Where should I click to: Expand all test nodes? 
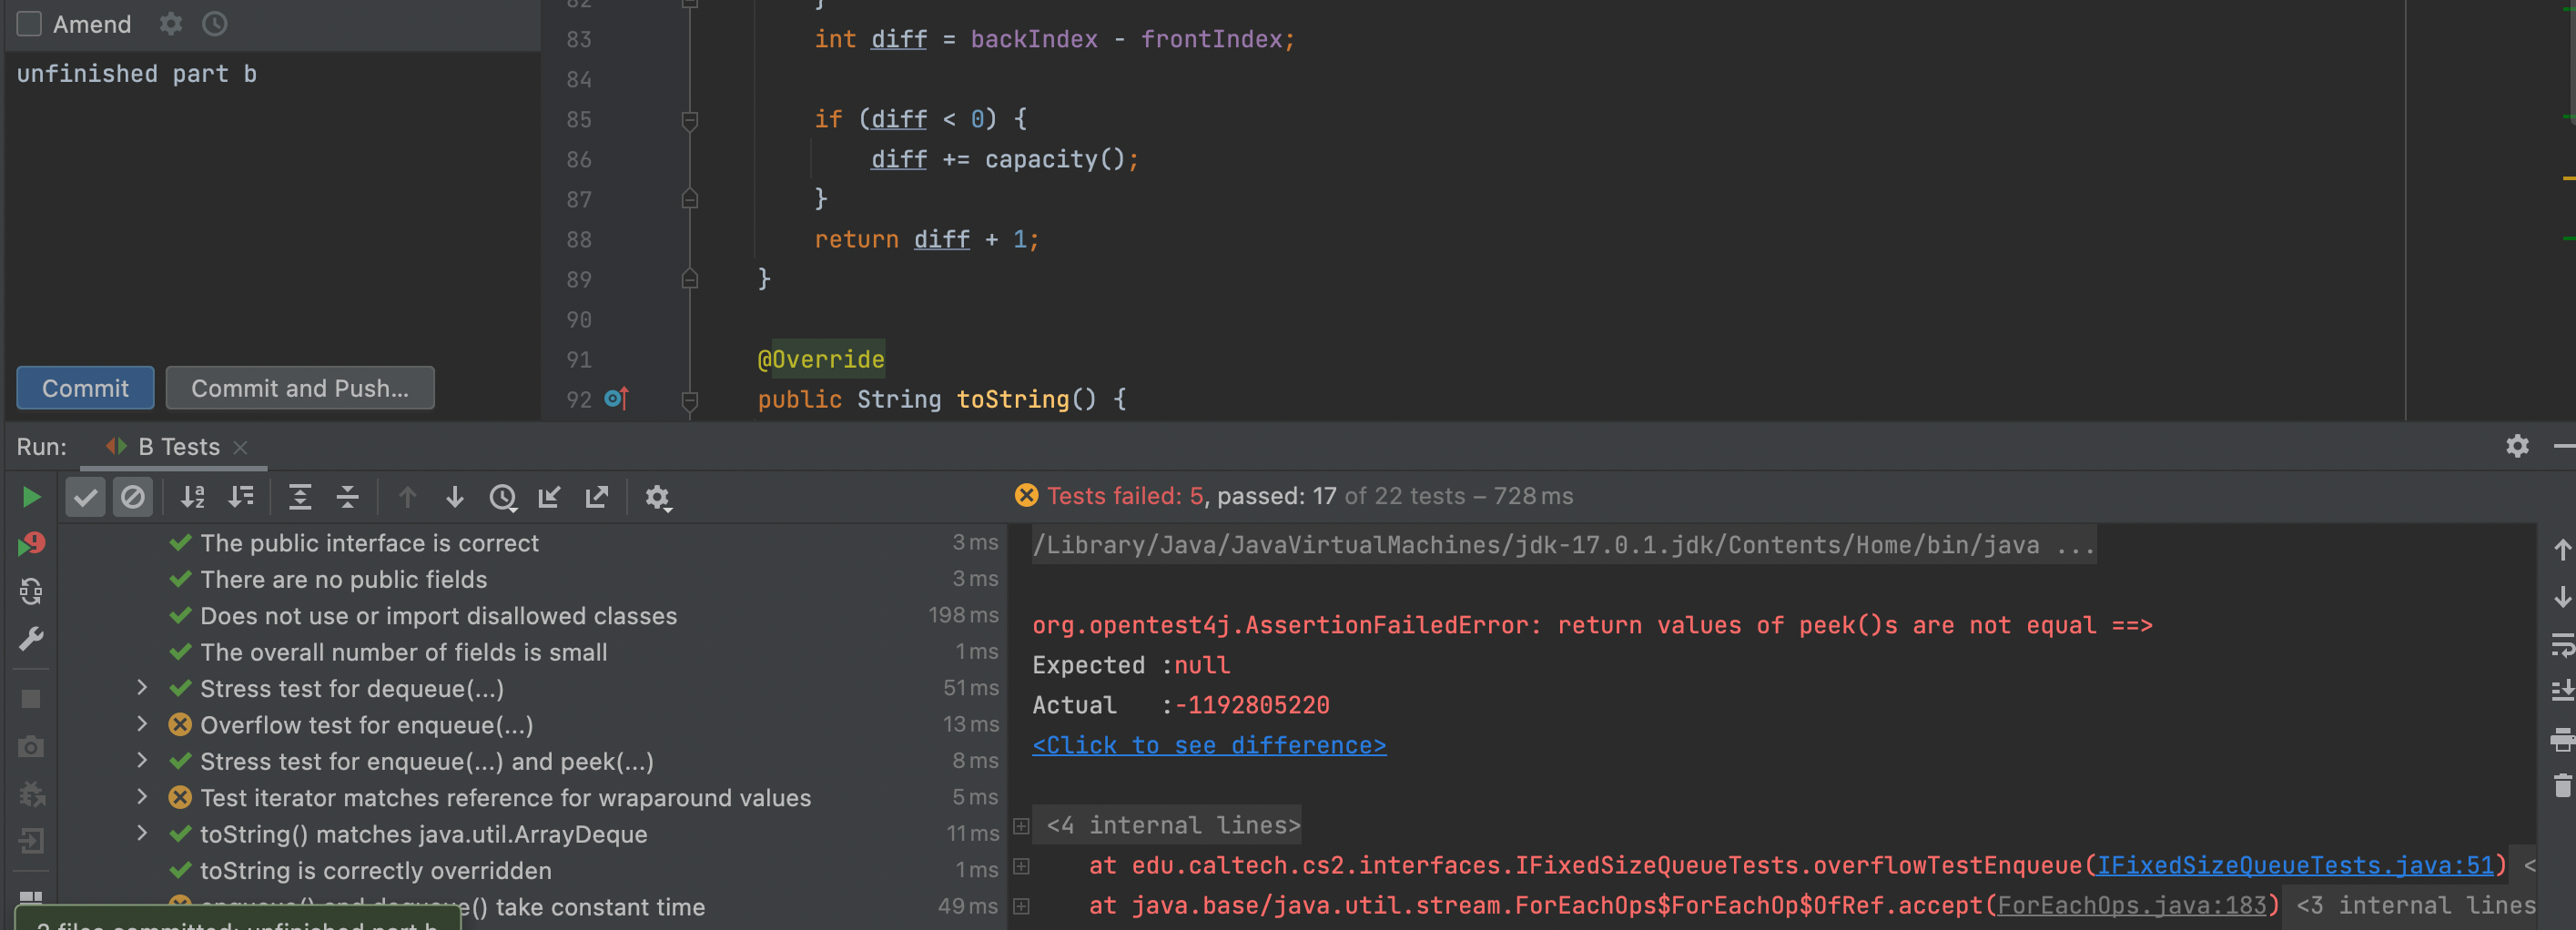point(299,497)
